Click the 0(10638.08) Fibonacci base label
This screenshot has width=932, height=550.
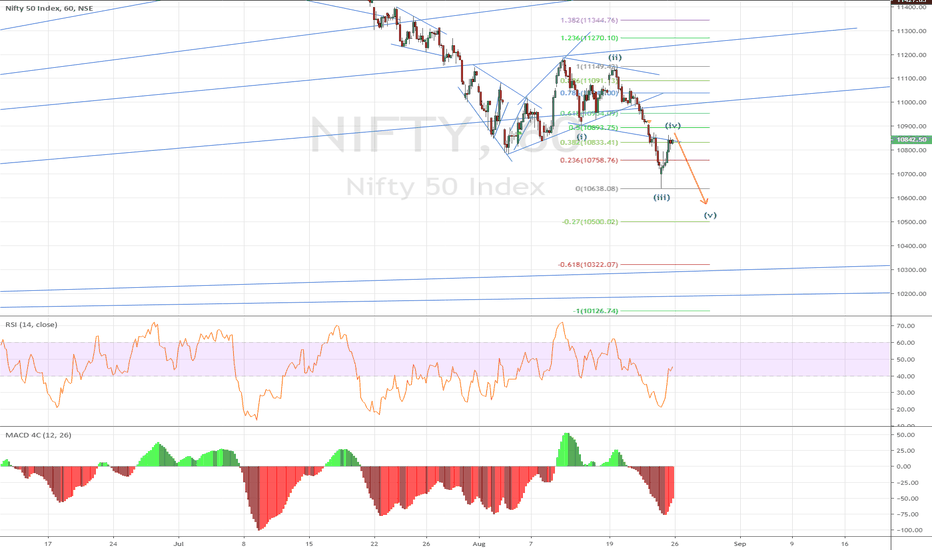(597, 189)
